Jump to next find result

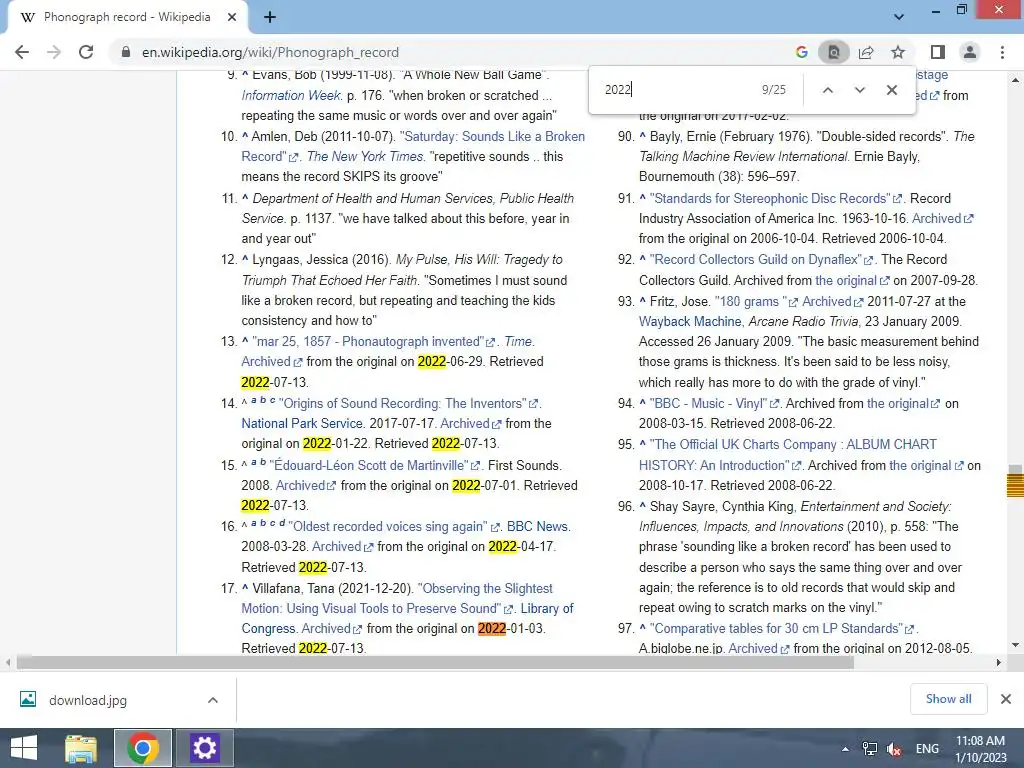(x=859, y=90)
